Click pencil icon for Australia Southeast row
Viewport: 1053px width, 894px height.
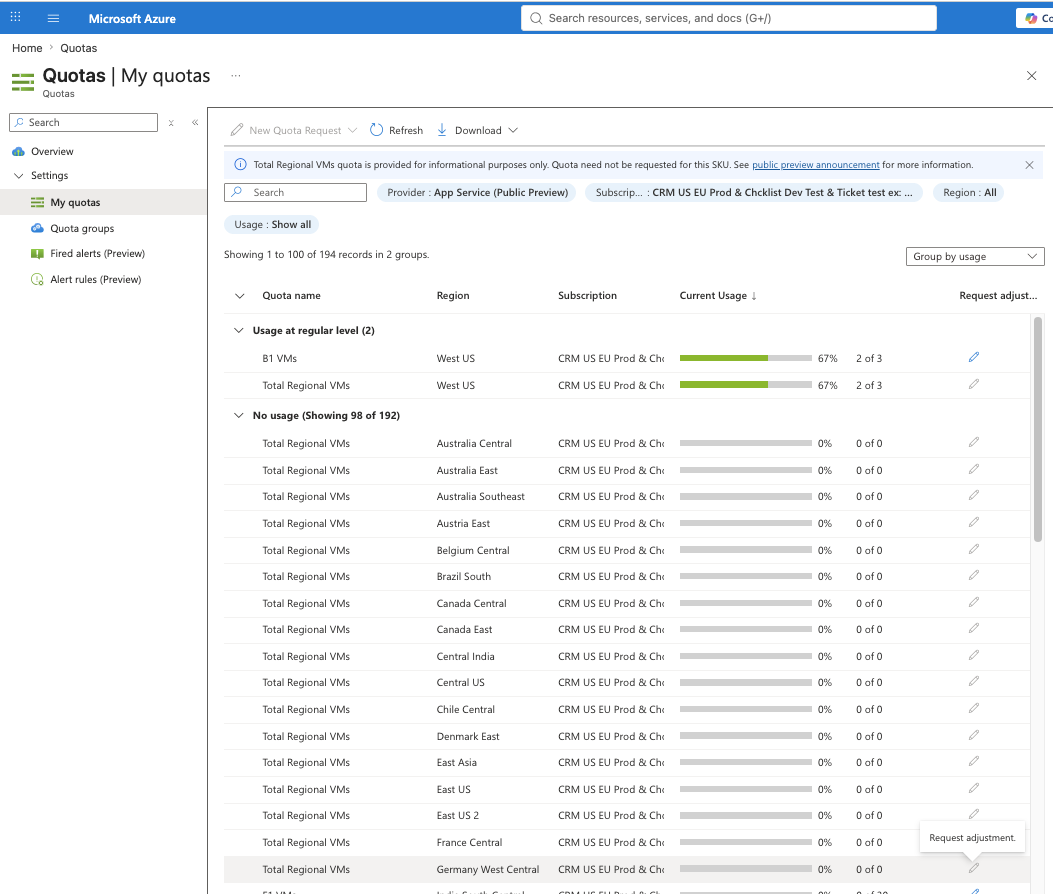click(x=974, y=495)
